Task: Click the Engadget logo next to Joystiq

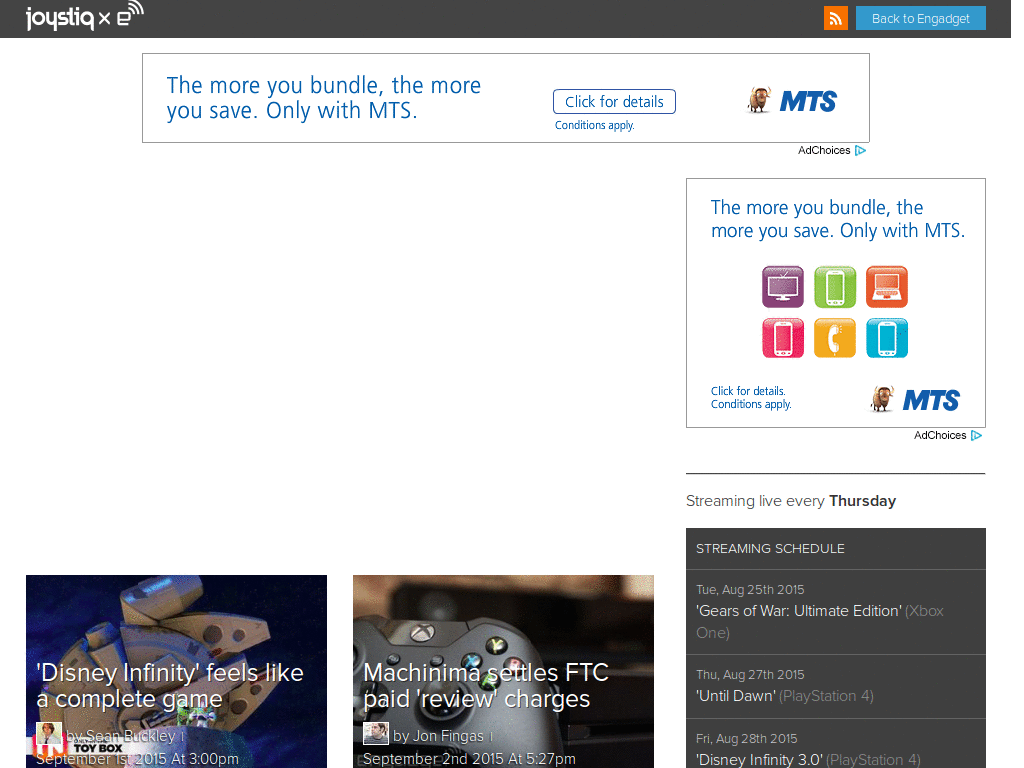Action: pos(130,14)
